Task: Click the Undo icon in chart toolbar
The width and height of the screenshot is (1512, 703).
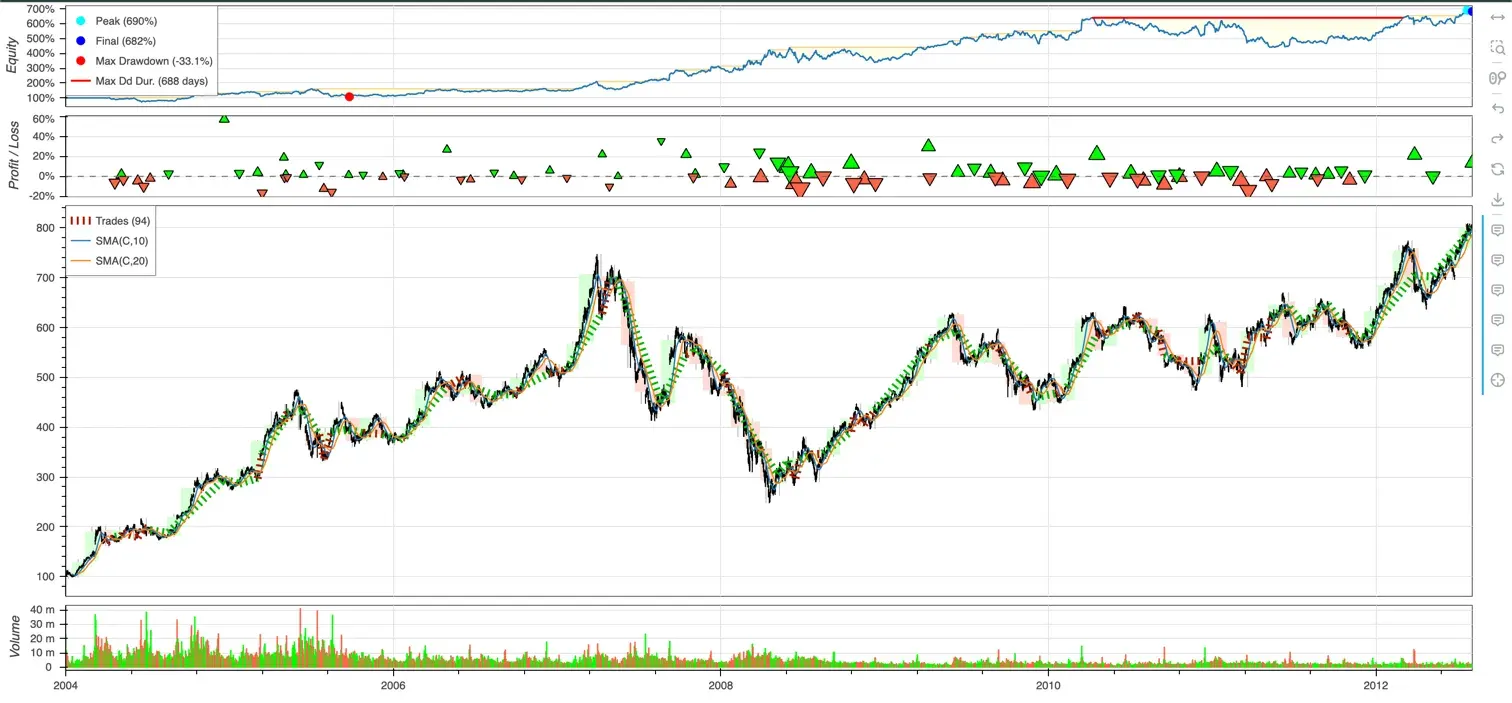Action: click(1497, 108)
